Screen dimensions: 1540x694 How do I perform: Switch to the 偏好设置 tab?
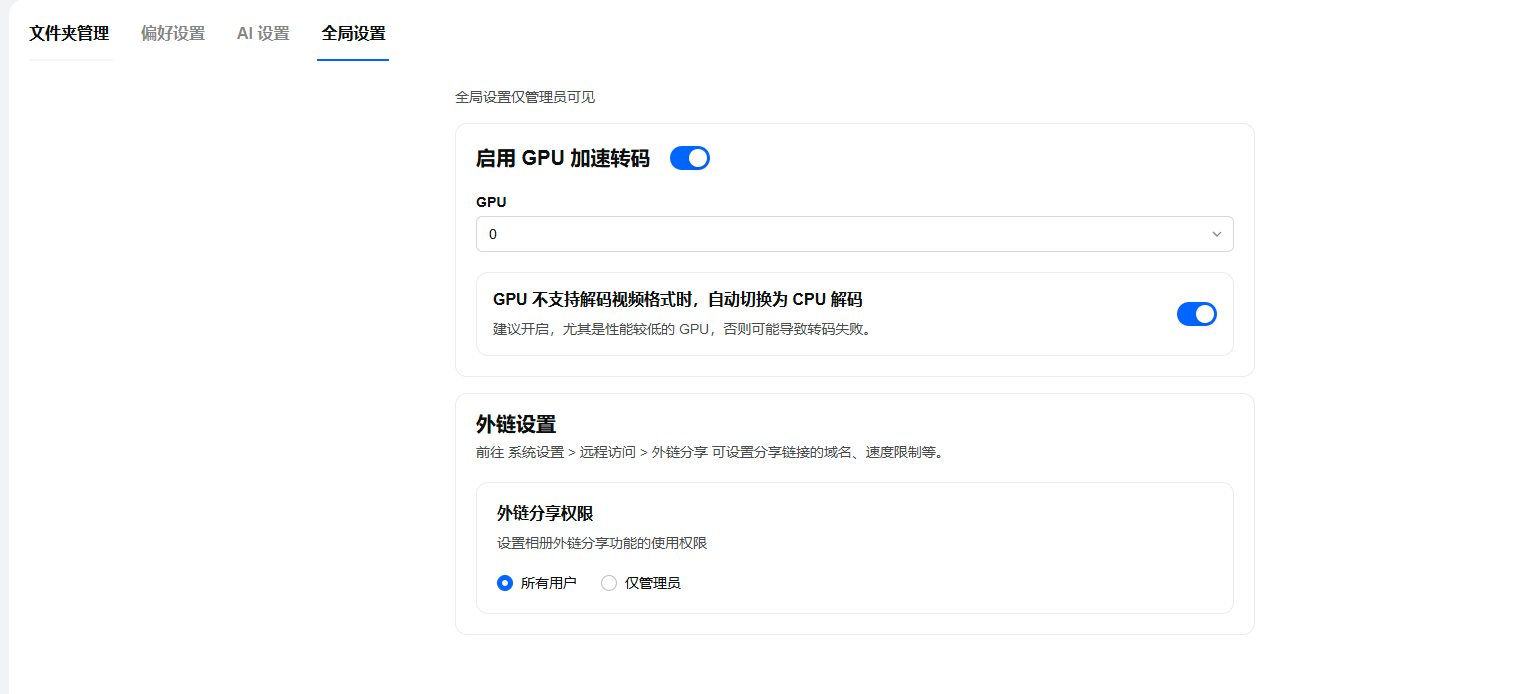click(173, 33)
